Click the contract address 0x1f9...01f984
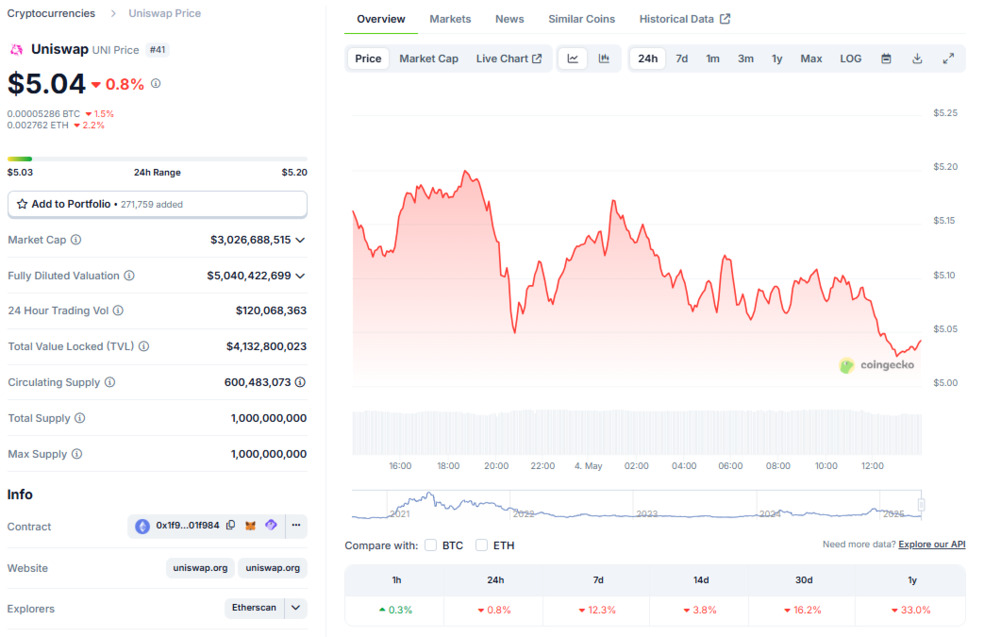 [x=188, y=525]
